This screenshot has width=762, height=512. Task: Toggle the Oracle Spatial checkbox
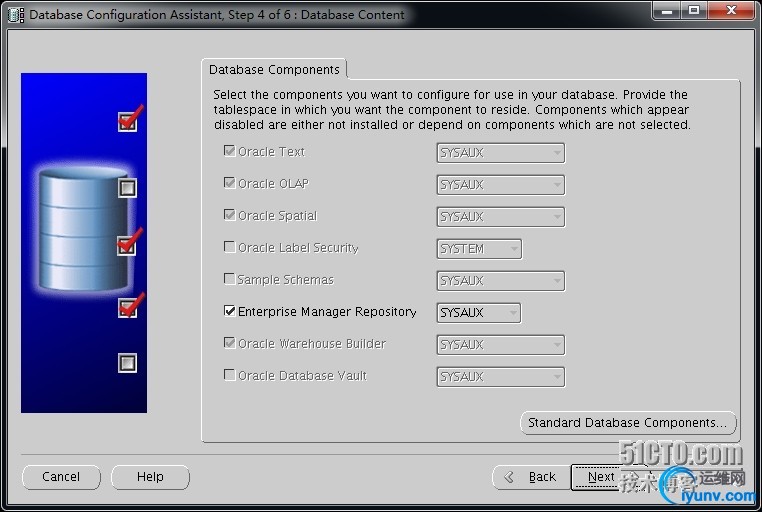(x=229, y=215)
